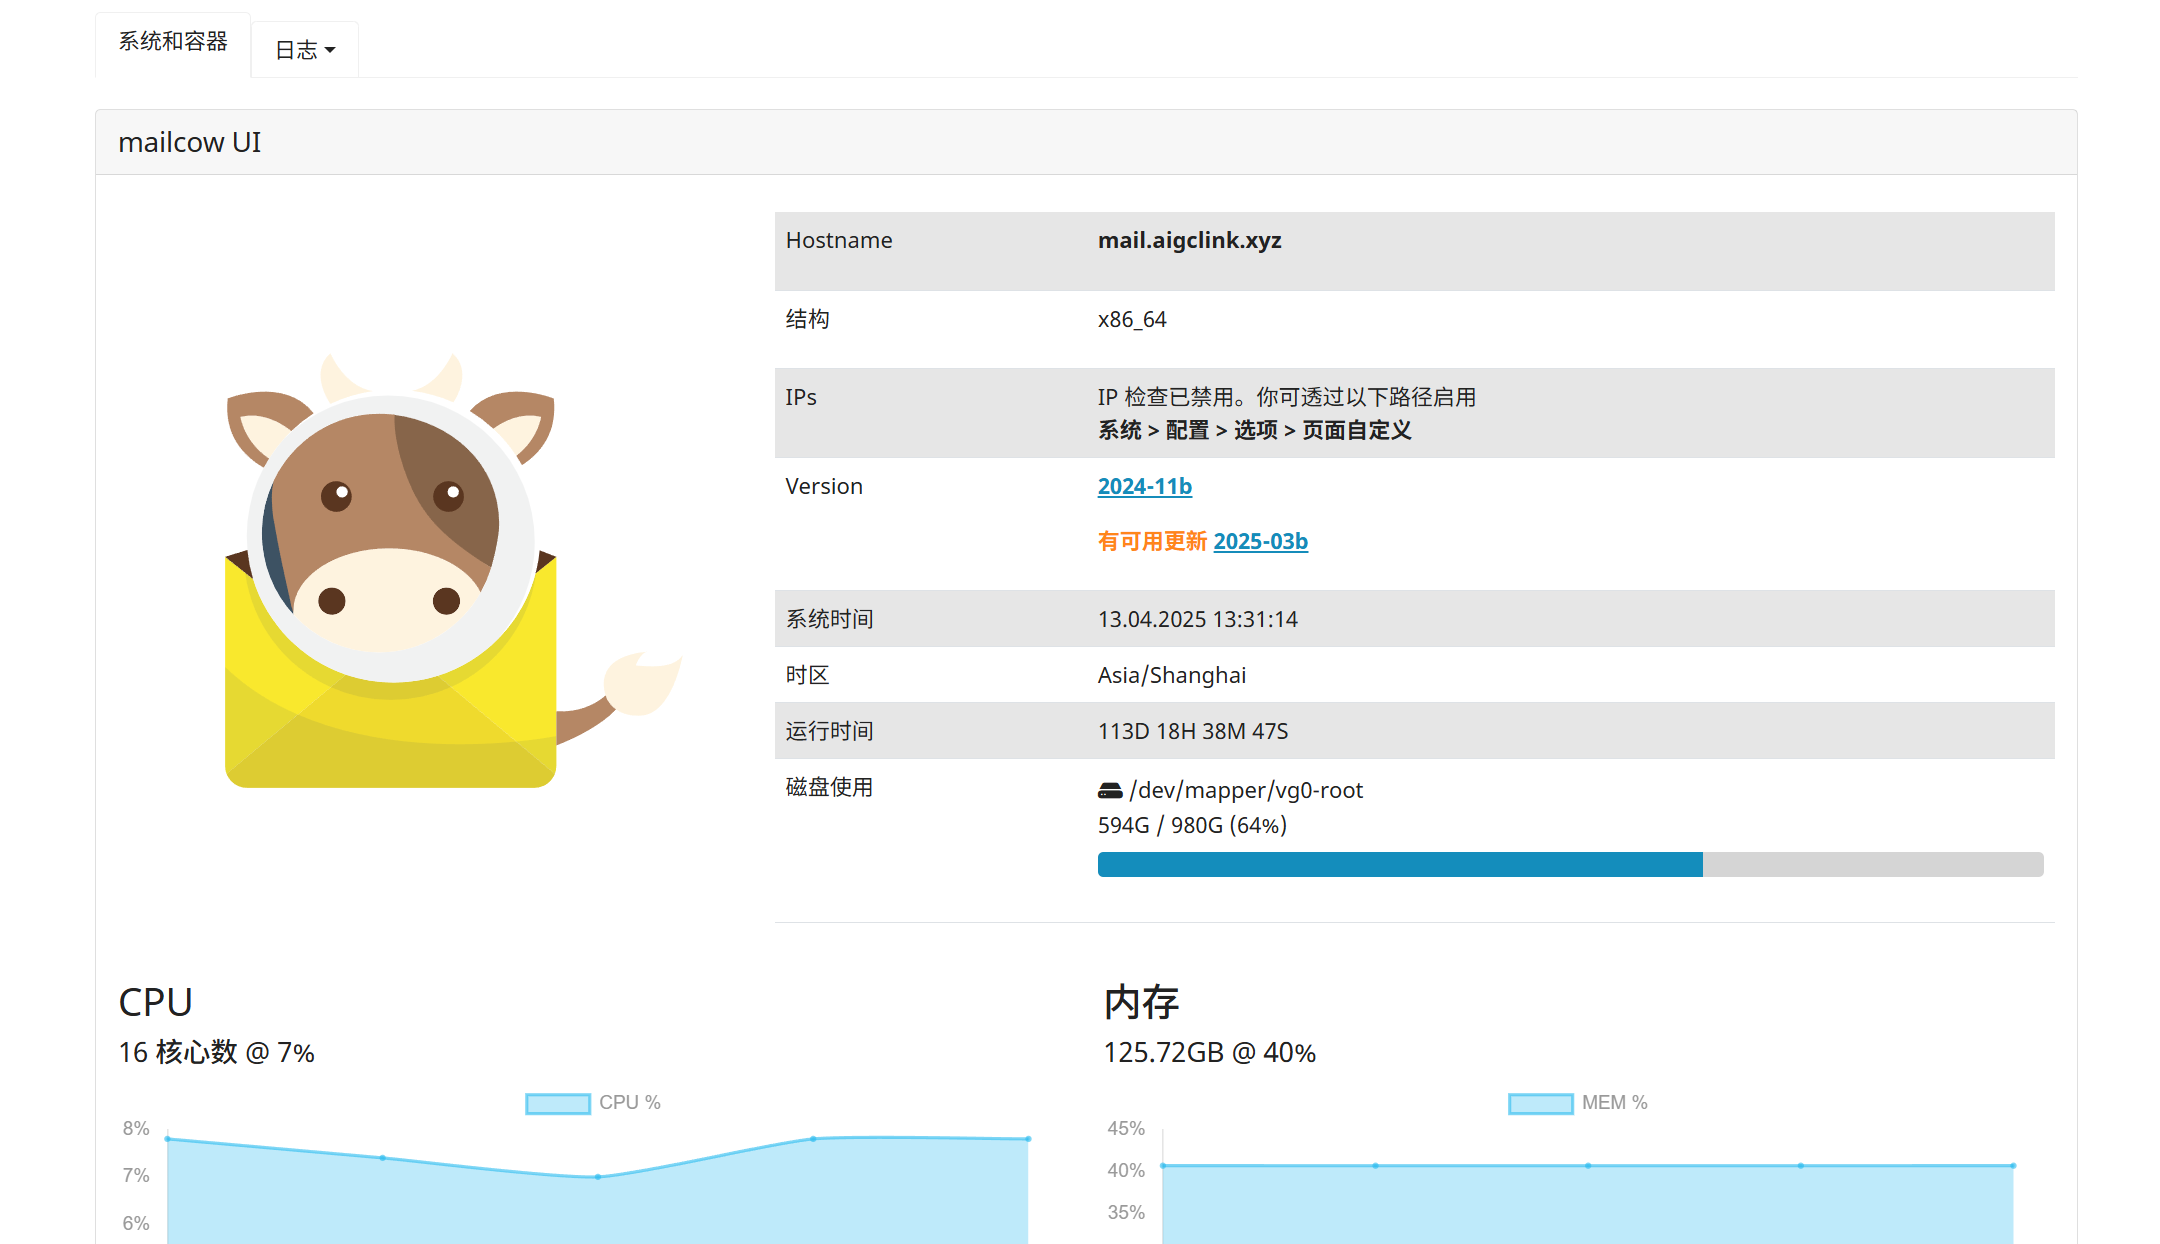Click the 结构 row label
Image resolution: width=2160 pixels, height=1244 pixels.
point(807,319)
